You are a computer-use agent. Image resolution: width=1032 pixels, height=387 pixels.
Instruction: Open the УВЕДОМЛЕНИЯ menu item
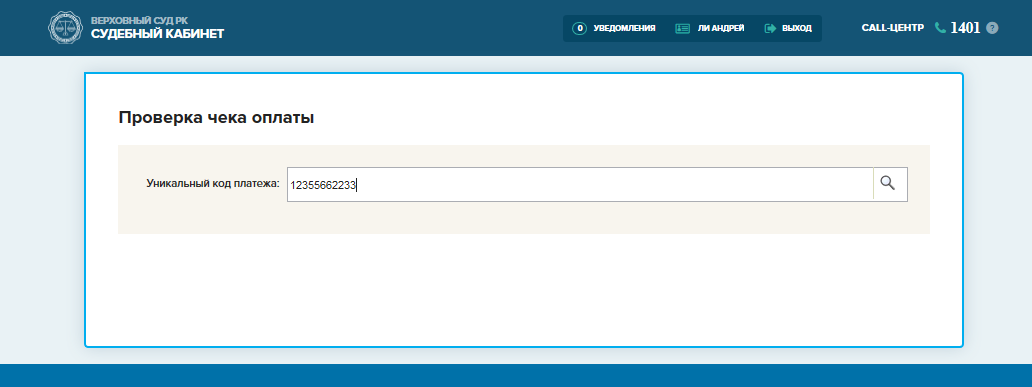[624, 28]
